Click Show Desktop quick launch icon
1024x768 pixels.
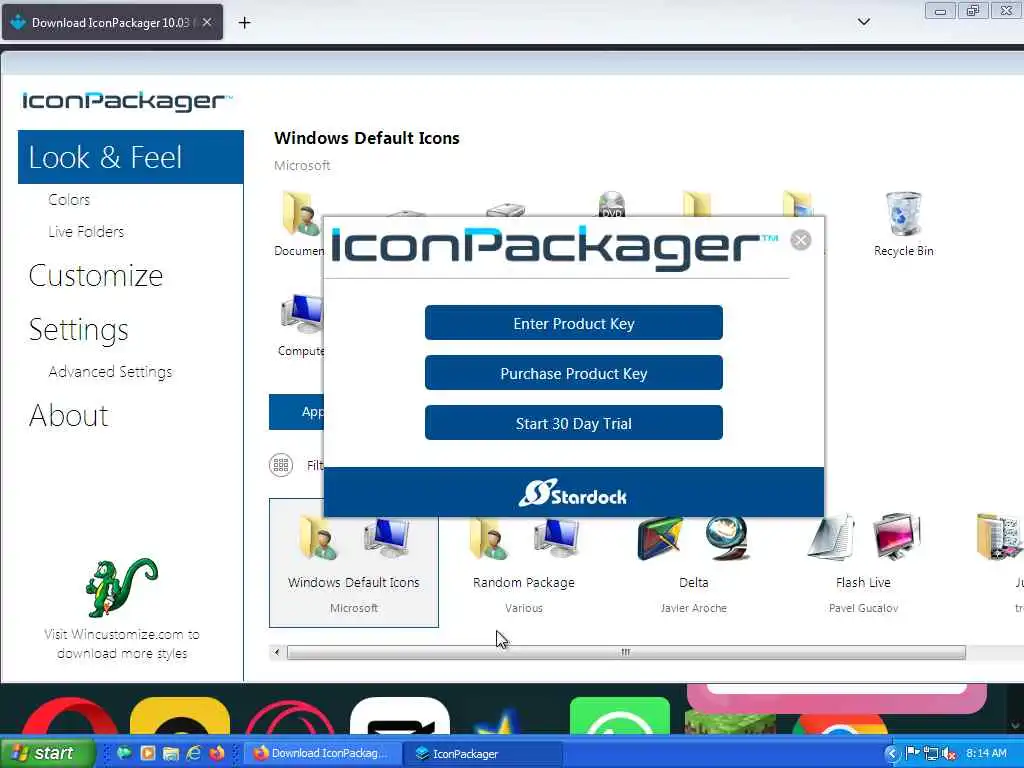[124, 753]
